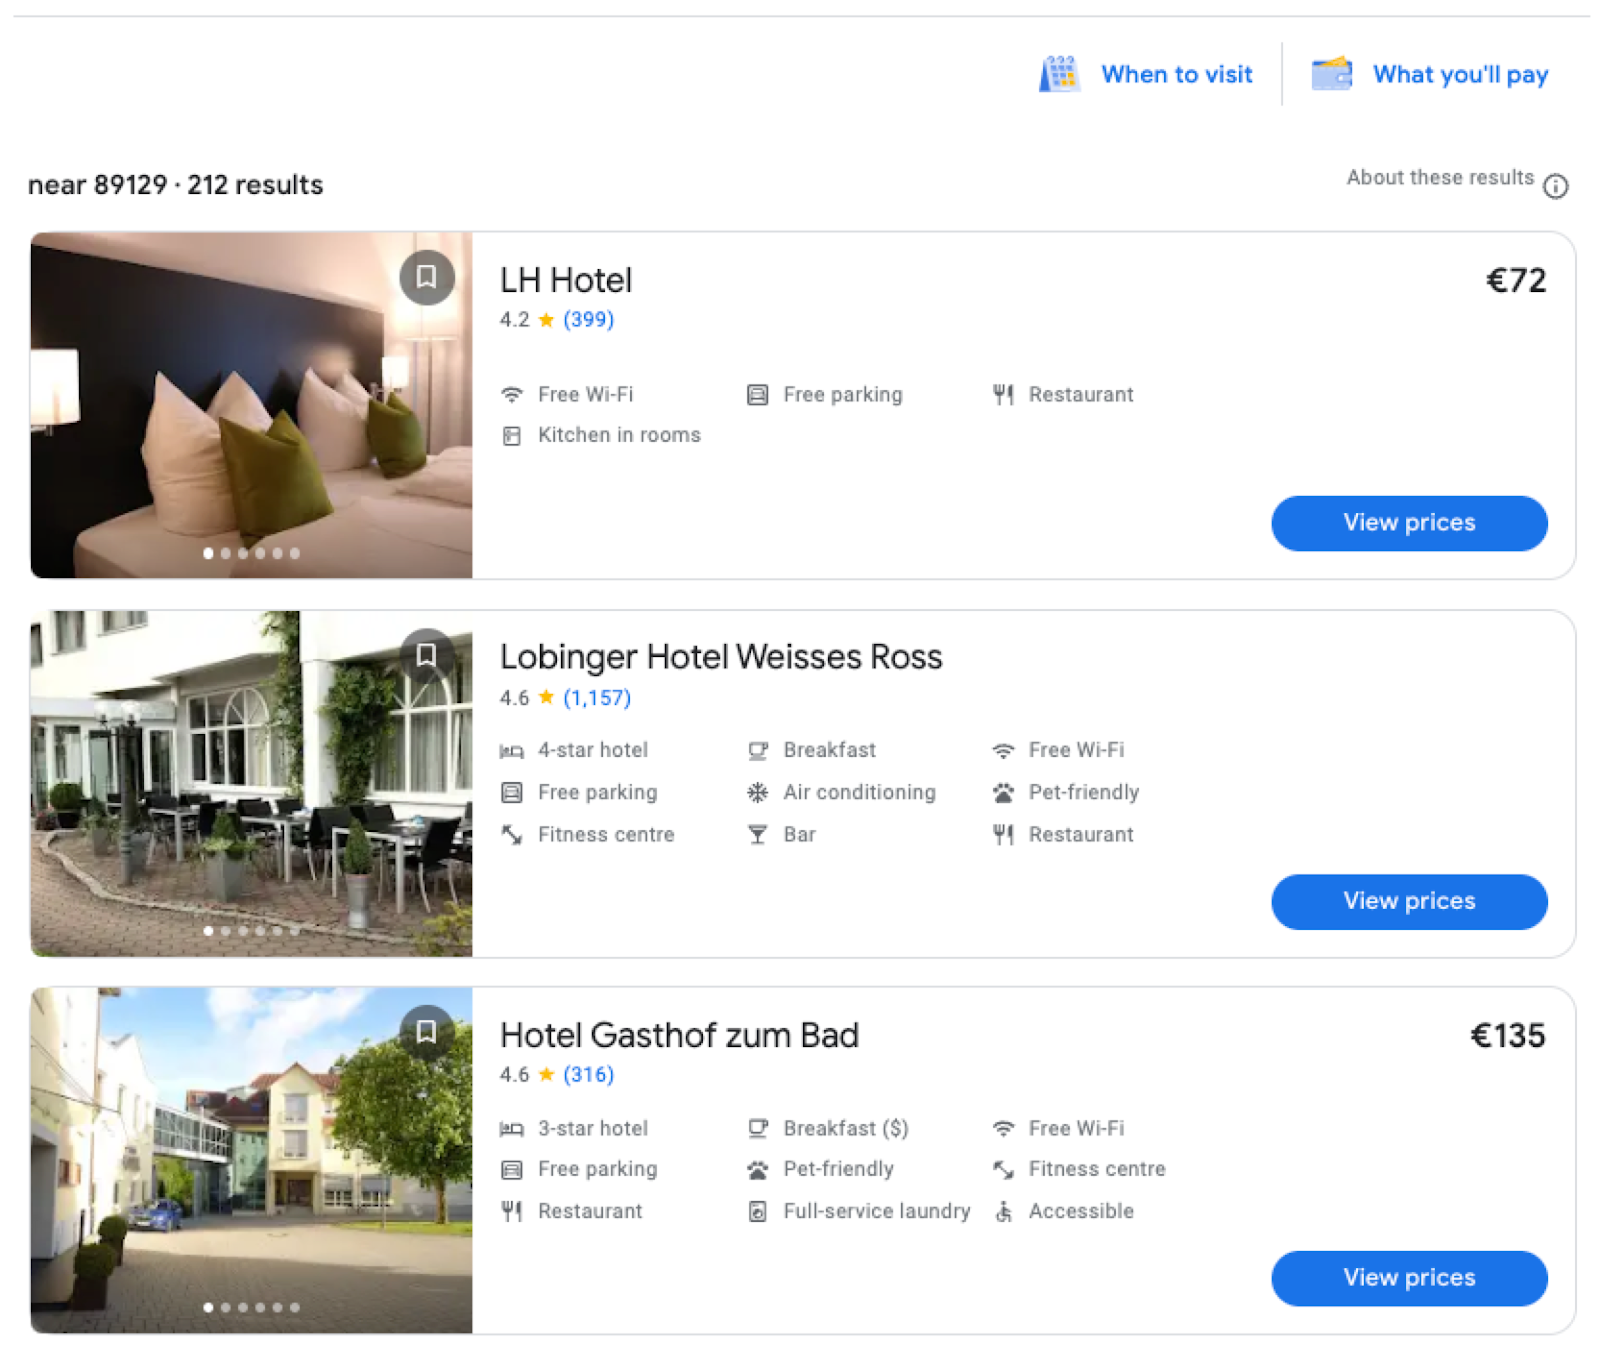Click Lobinger Free Wi-Fi icon
The image size is (1600, 1345).
[x=1003, y=751]
